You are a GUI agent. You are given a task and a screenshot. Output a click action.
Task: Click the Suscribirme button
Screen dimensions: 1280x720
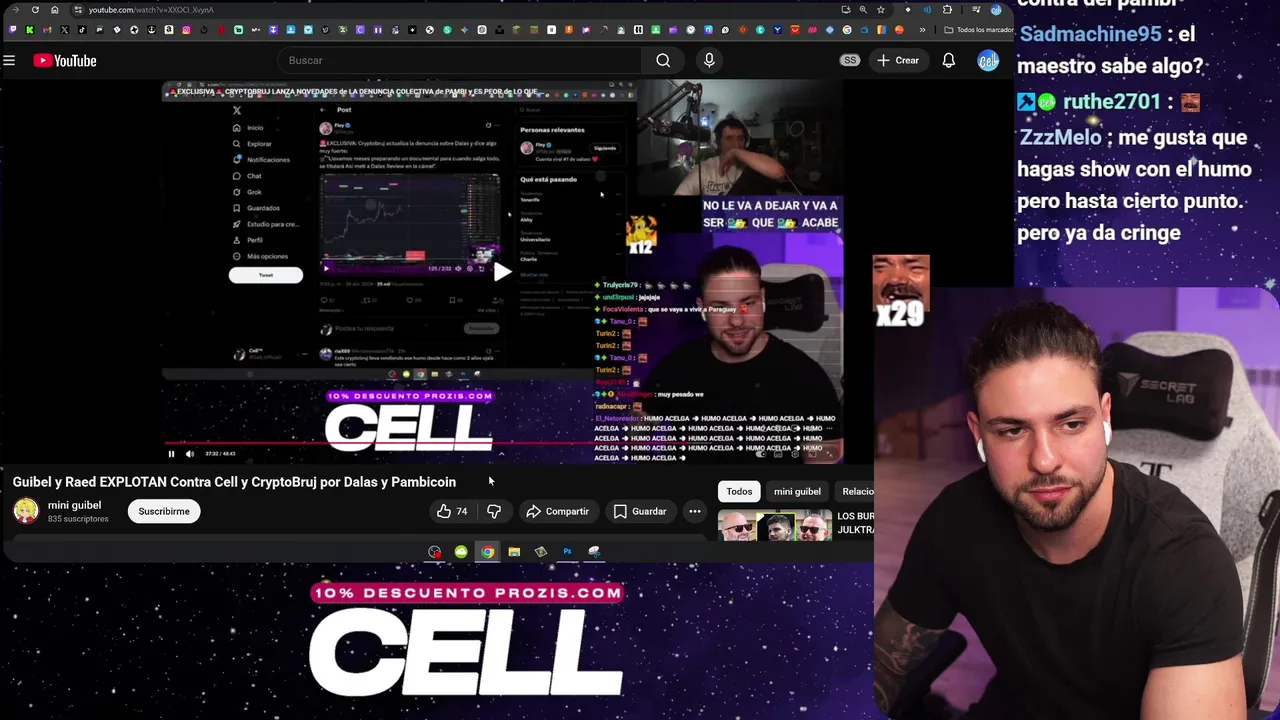(164, 511)
